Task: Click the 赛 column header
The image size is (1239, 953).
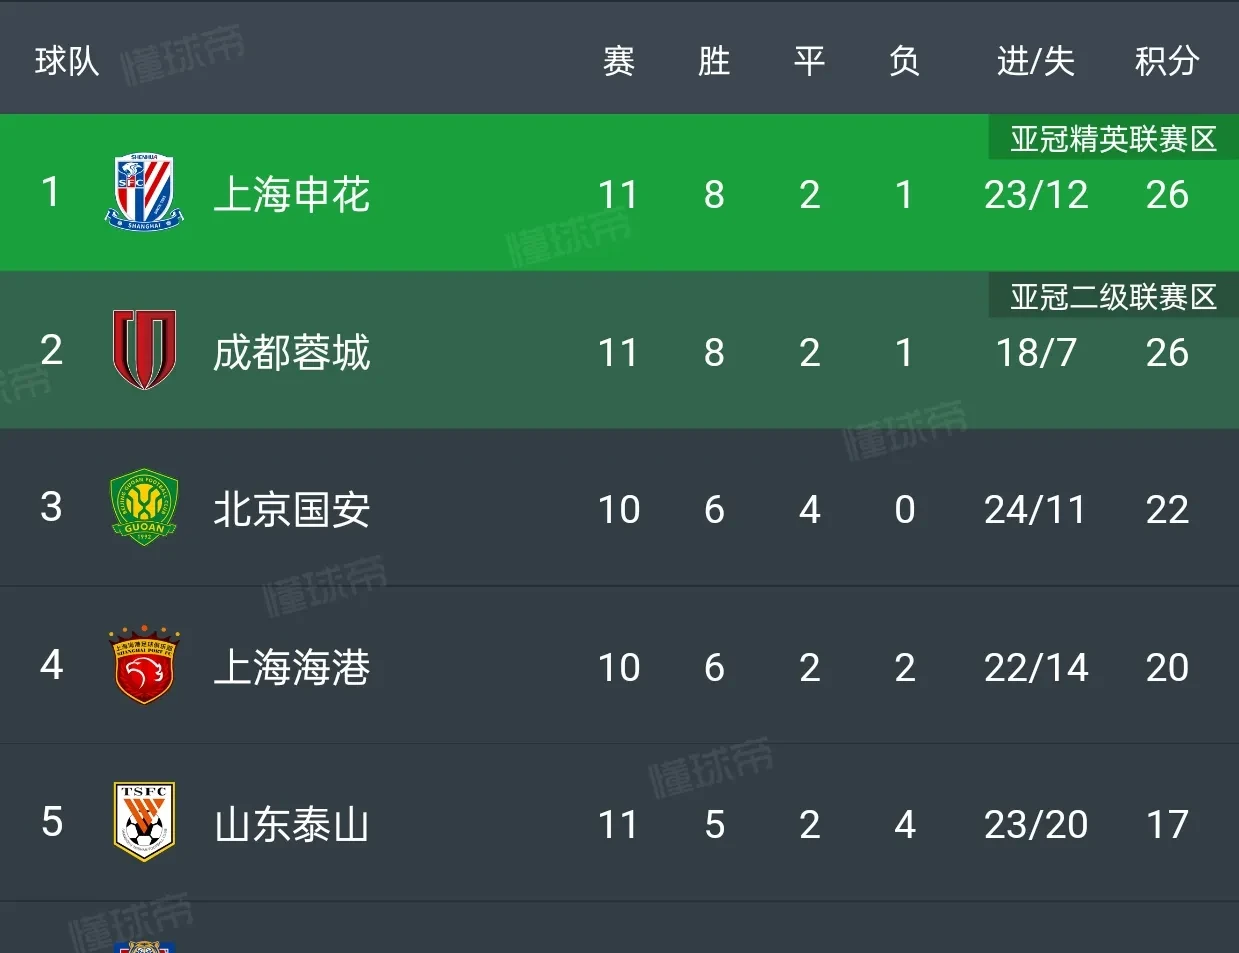Action: pos(618,61)
